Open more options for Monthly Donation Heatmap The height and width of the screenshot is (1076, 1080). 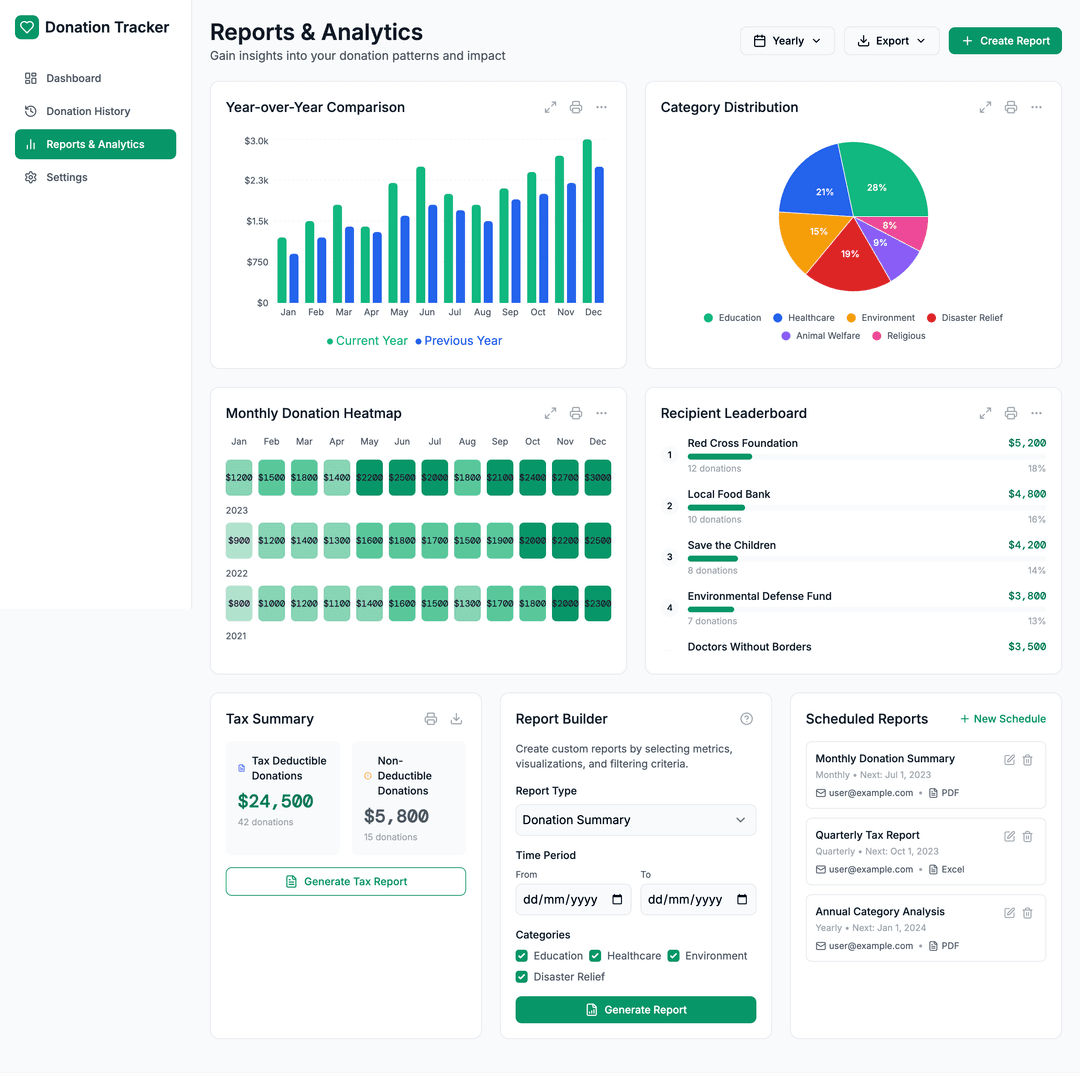point(601,413)
